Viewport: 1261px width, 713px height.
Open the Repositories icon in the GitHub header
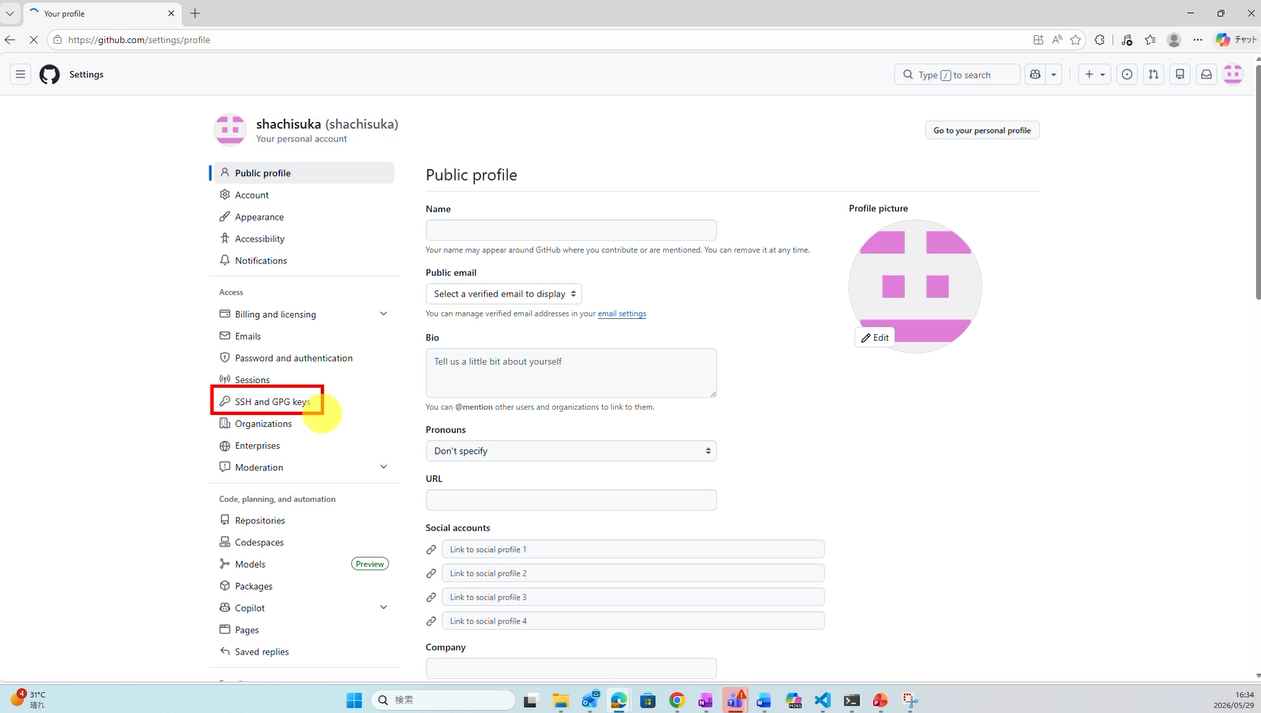pos(1180,74)
